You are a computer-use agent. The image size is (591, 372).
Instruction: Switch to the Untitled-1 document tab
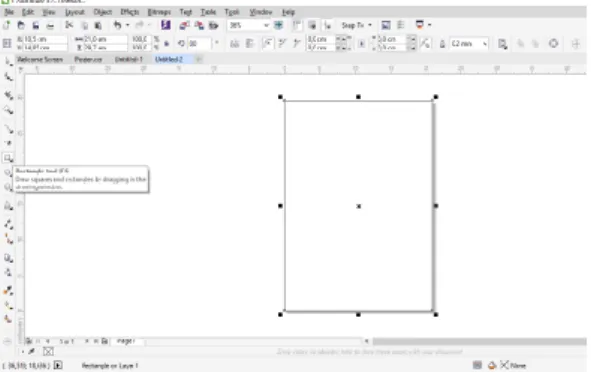(129, 60)
